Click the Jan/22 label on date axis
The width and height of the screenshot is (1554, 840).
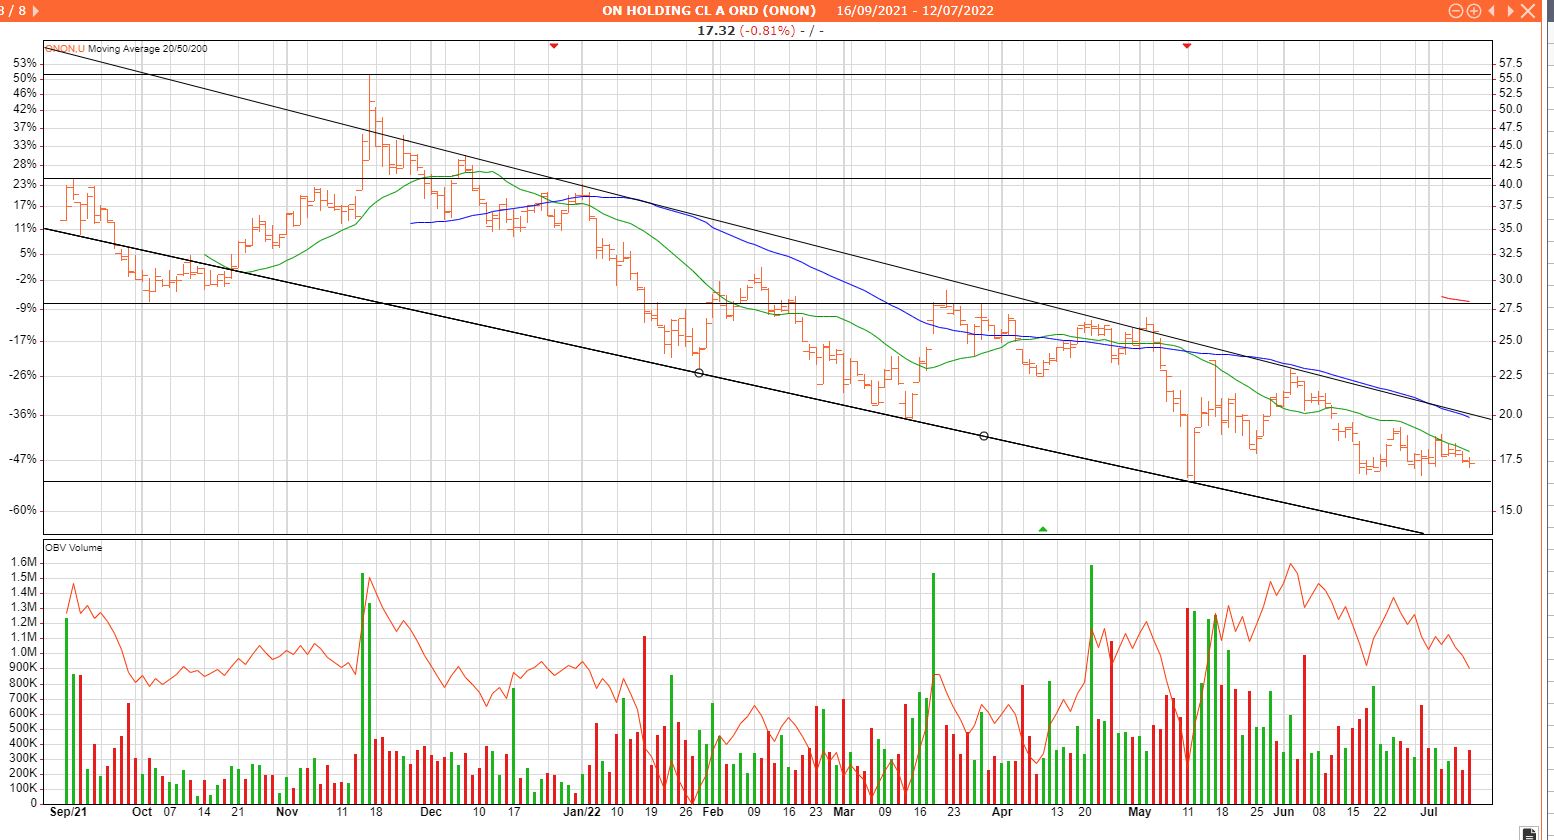[x=582, y=812]
